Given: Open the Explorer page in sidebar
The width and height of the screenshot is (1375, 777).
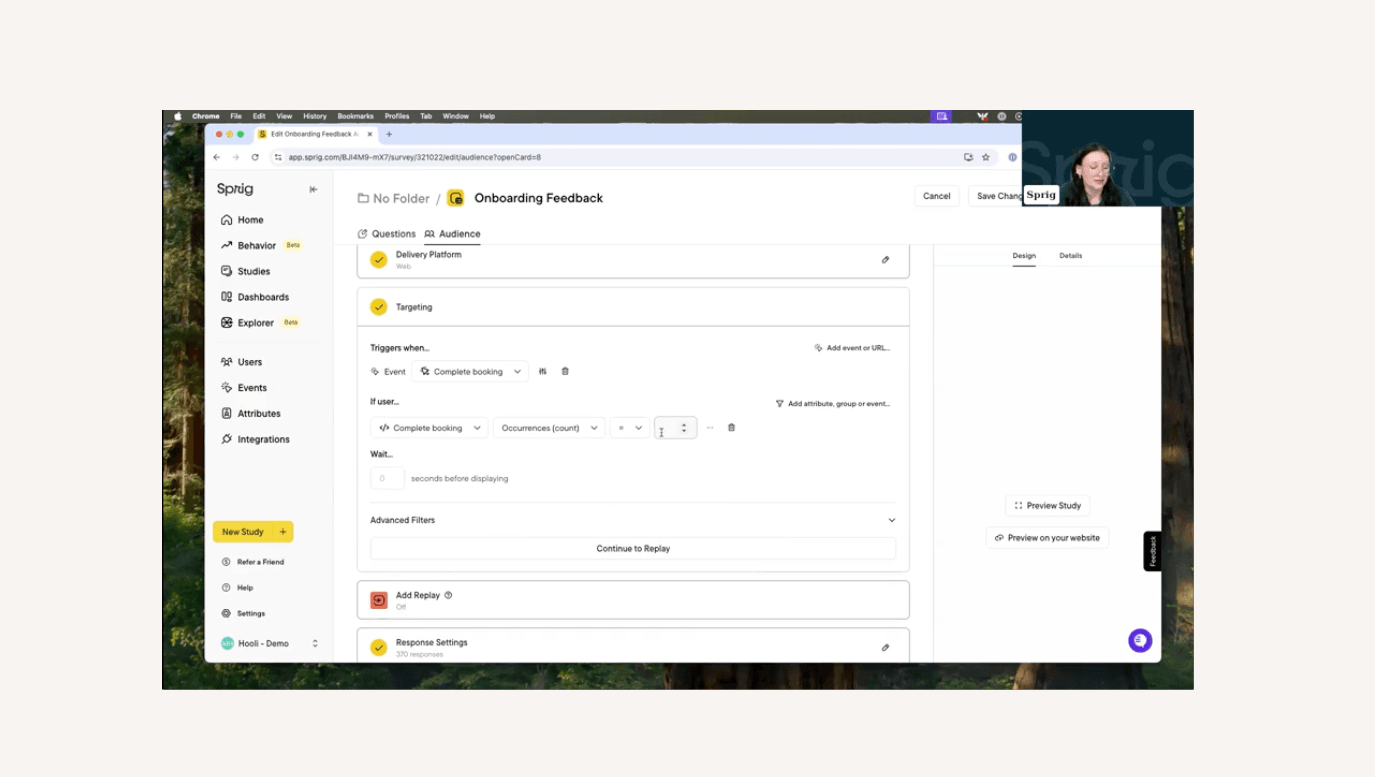Looking at the screenshot, I should click(x=256, y=323).
